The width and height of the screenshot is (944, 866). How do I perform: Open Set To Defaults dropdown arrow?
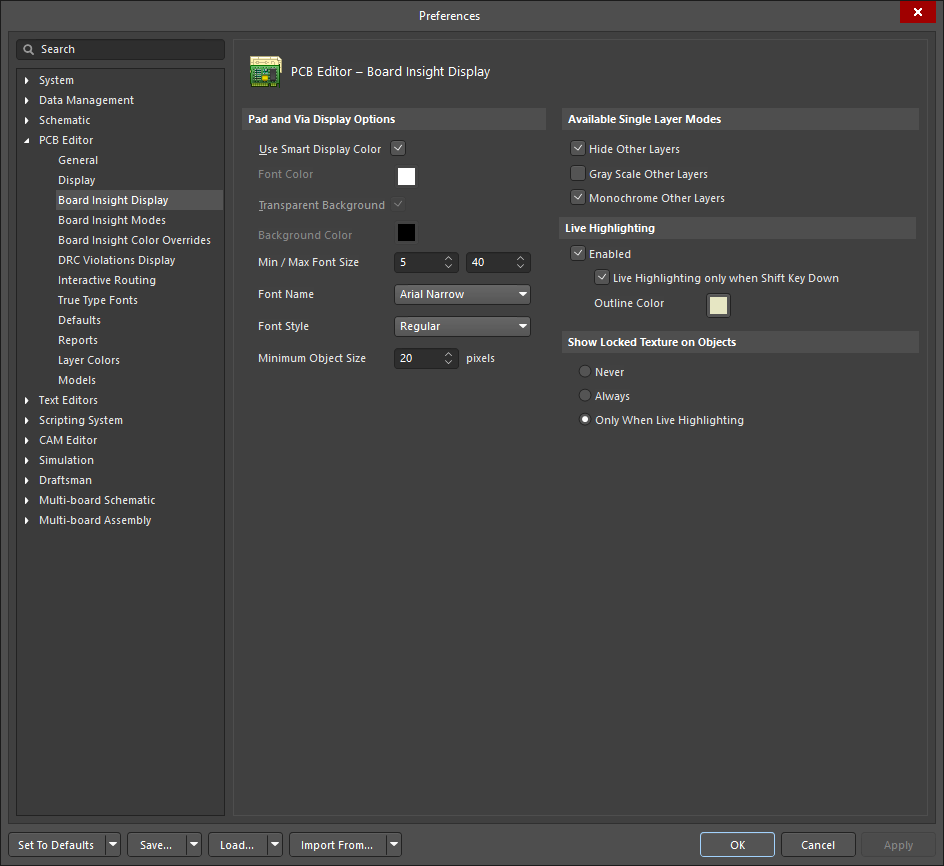(x=113, y=844)
